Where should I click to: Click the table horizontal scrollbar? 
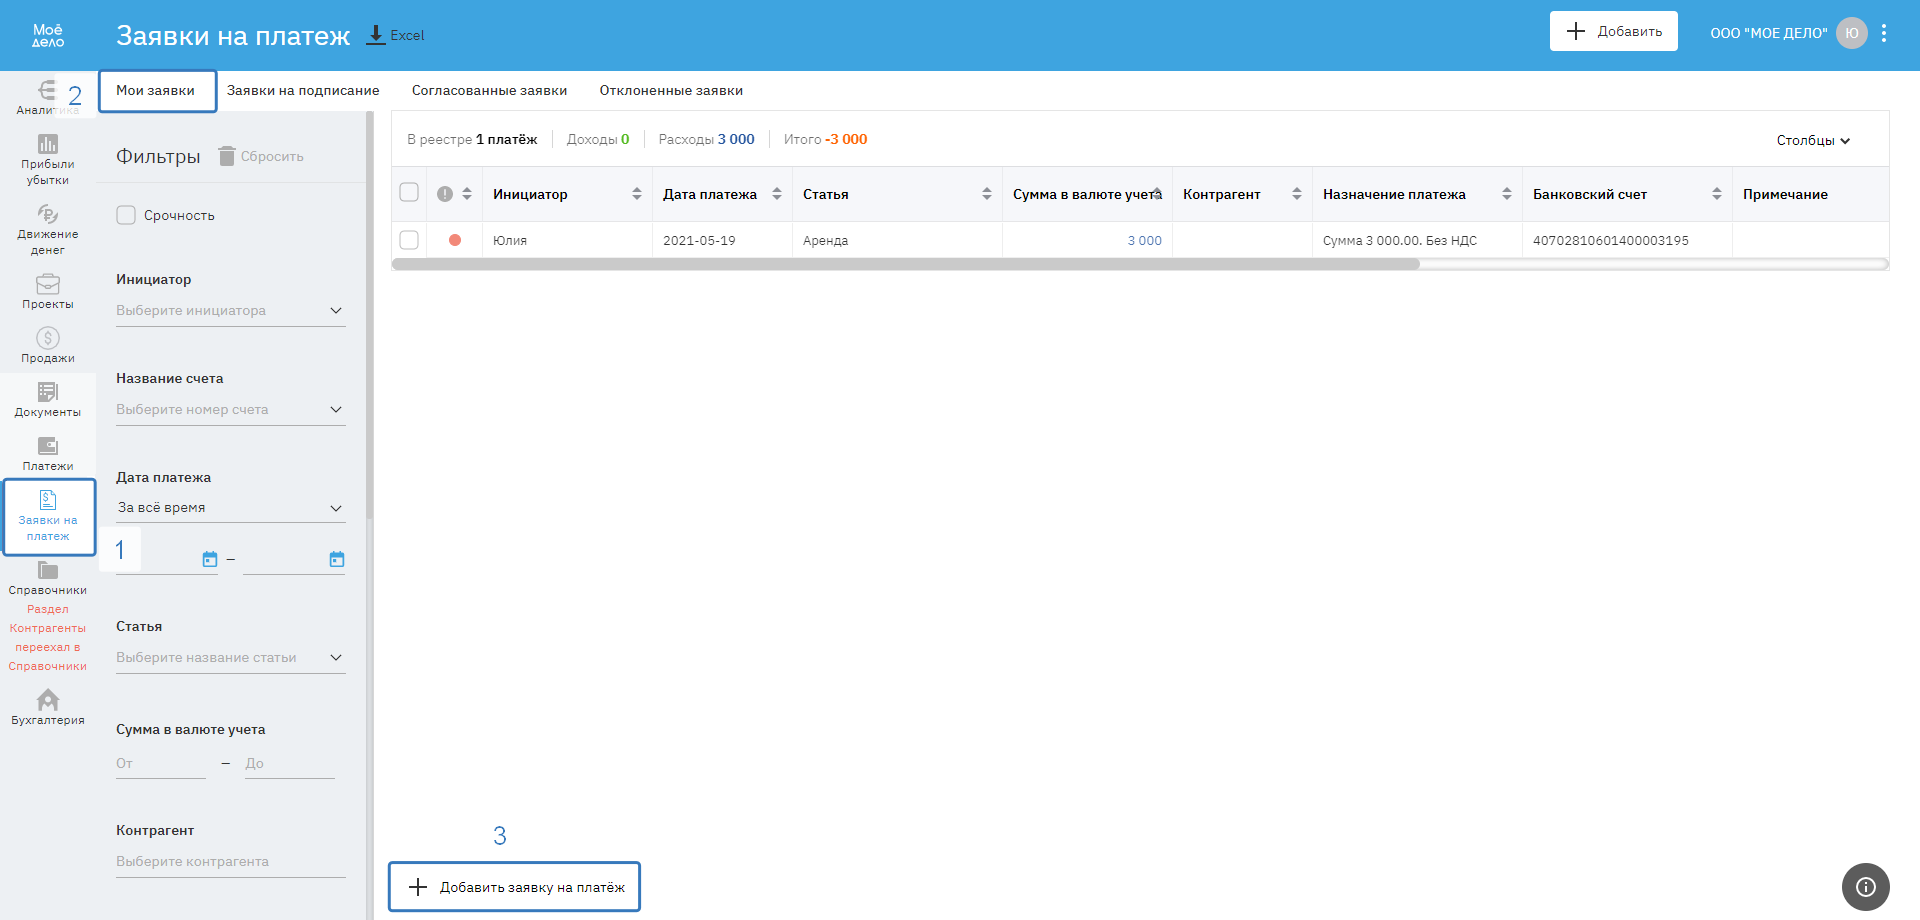pos(906,264)
